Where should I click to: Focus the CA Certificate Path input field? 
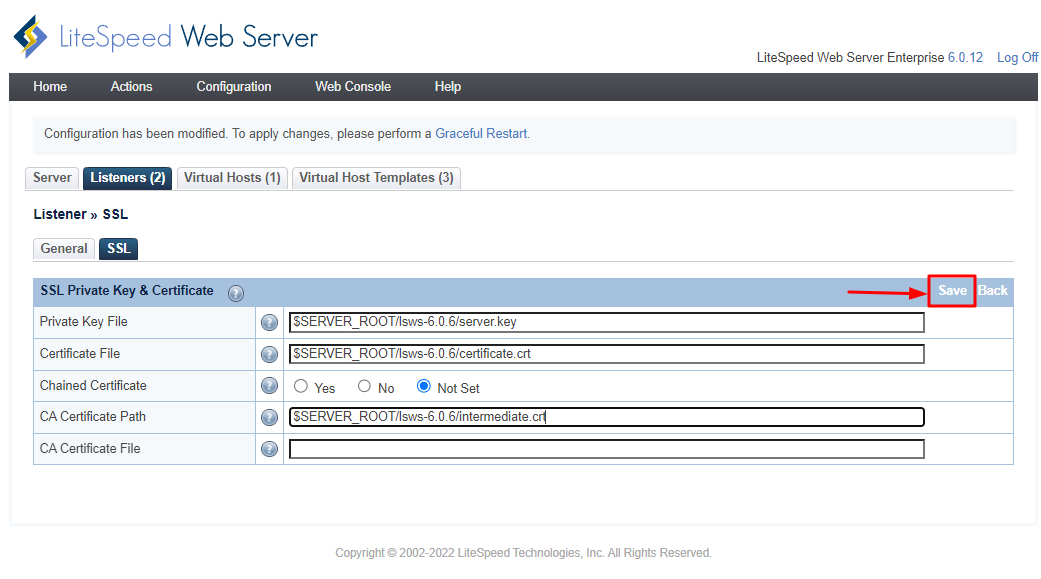[x=607, y=417]
